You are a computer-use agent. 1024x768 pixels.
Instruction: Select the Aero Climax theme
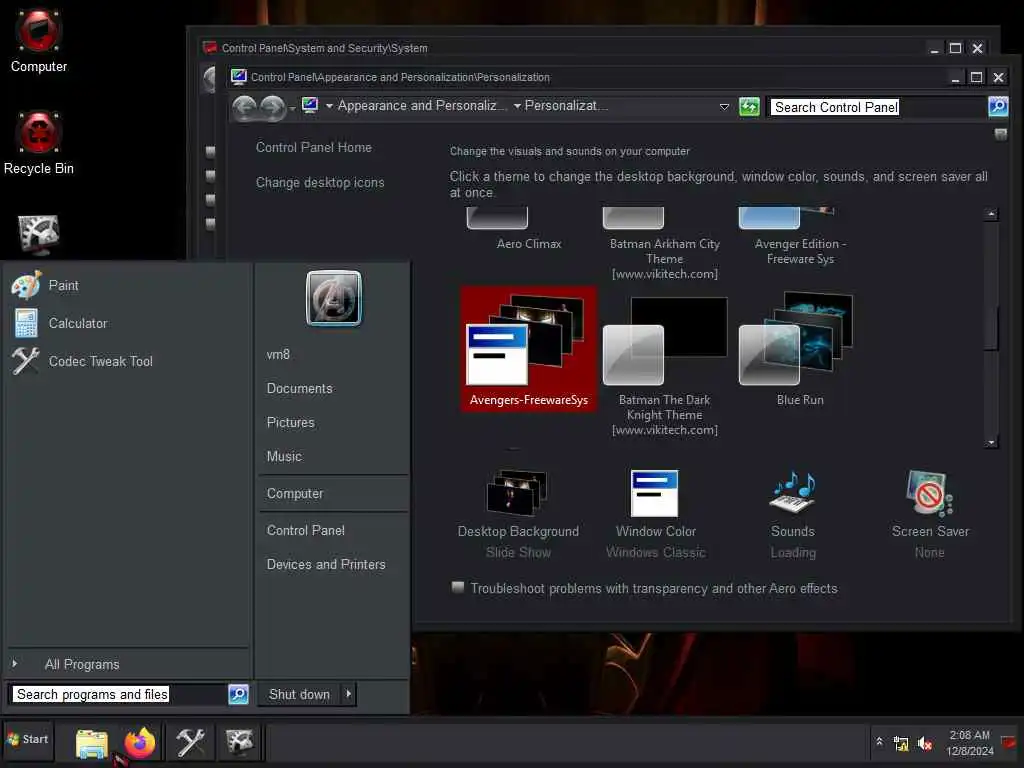pyautogui.click(x=529, y=229)
